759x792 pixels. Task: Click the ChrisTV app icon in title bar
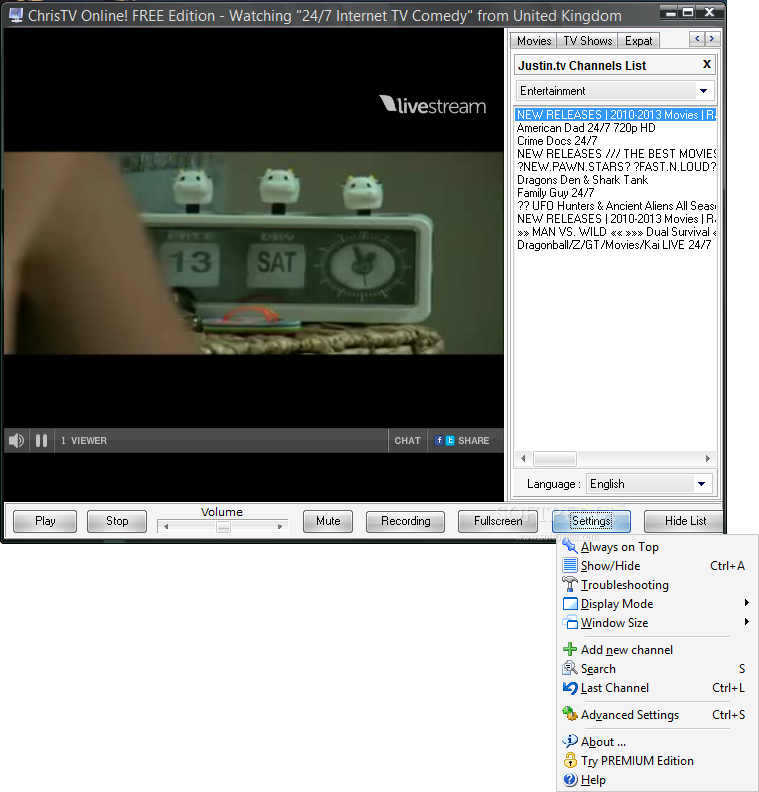tap(16, 15)
